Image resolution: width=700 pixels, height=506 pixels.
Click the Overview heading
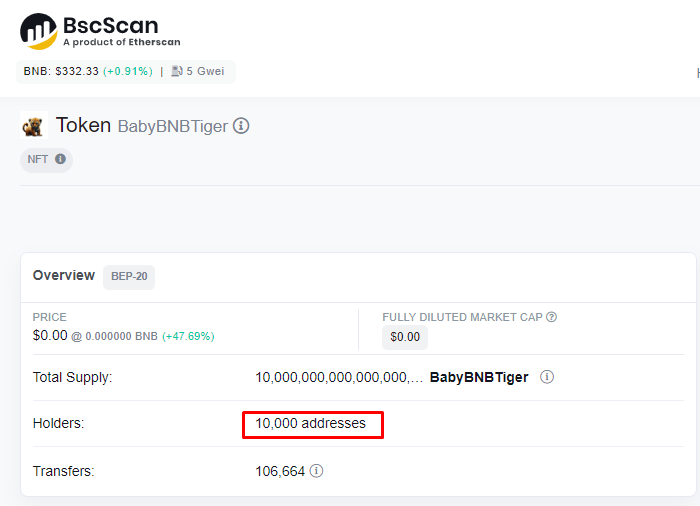tap(64, 275)
